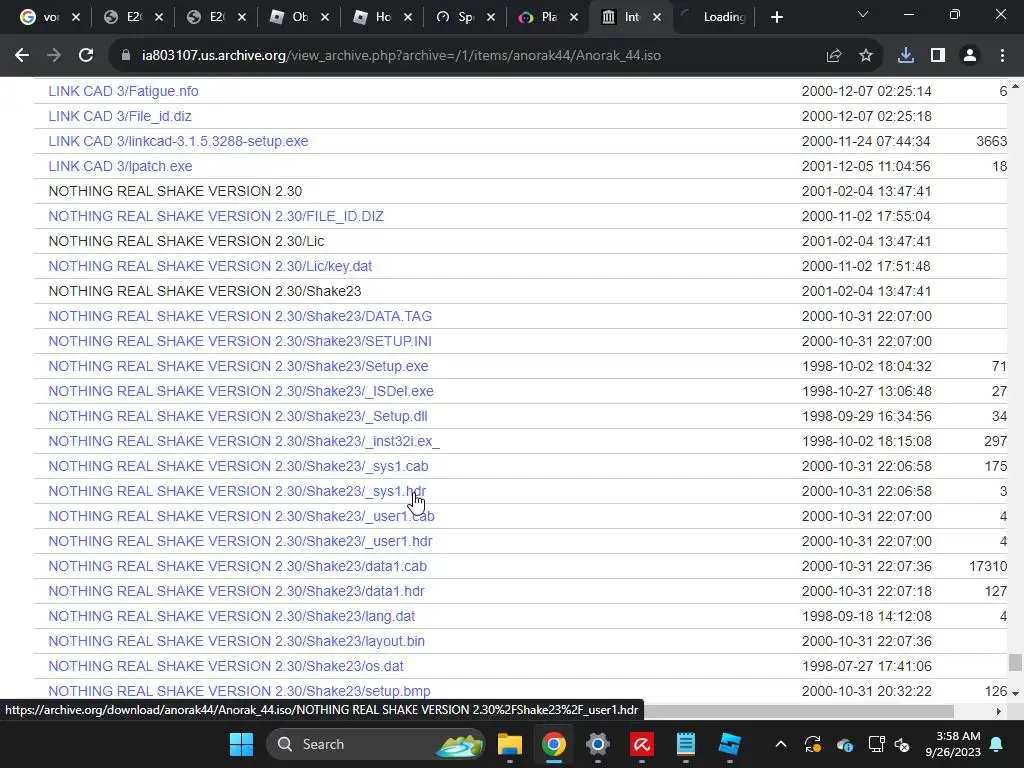Click the taskbar Search box
Viewport: 1024px width, 768px height.
tap(376, 744)
